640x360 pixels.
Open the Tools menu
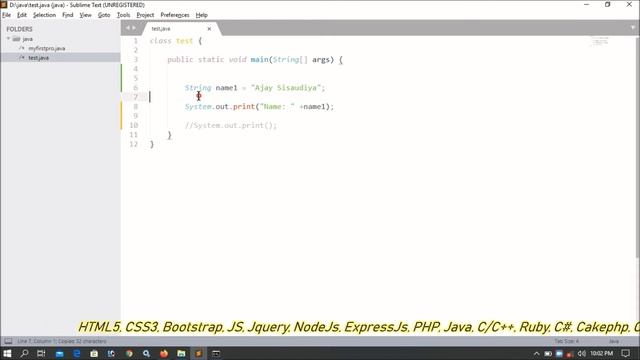pos(123,15)
